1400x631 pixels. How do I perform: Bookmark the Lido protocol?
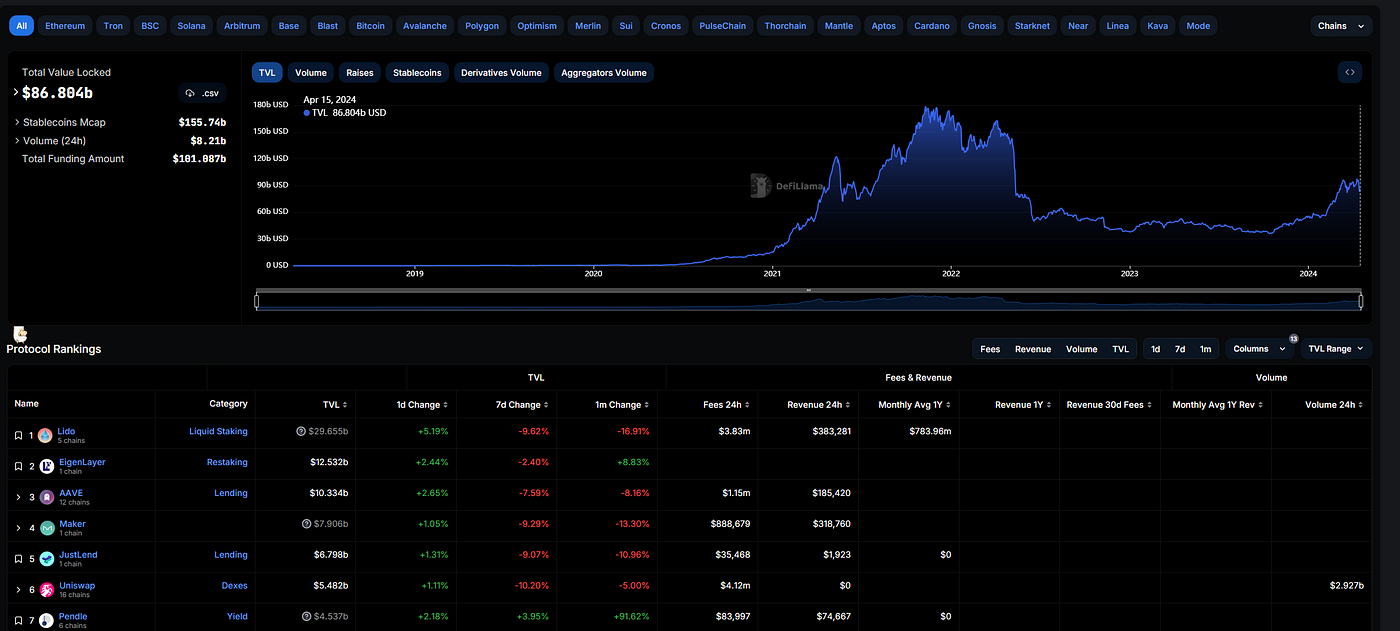click(18, 436)
